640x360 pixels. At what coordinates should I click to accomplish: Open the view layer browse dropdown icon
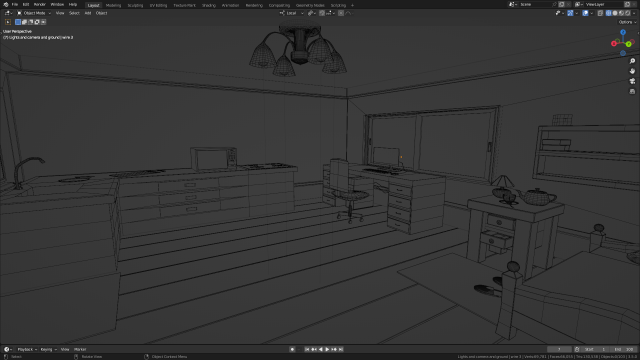579,4
